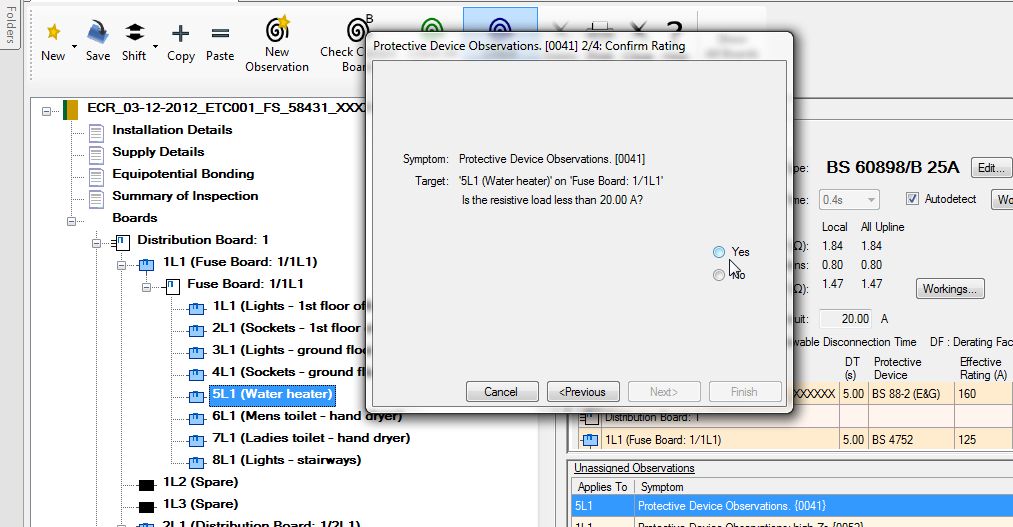Click the Edit... button next to BS 60898/B 25A
Image resolution: width=1013 pixels, height=527 pixels.
click(x=990, y=168)
